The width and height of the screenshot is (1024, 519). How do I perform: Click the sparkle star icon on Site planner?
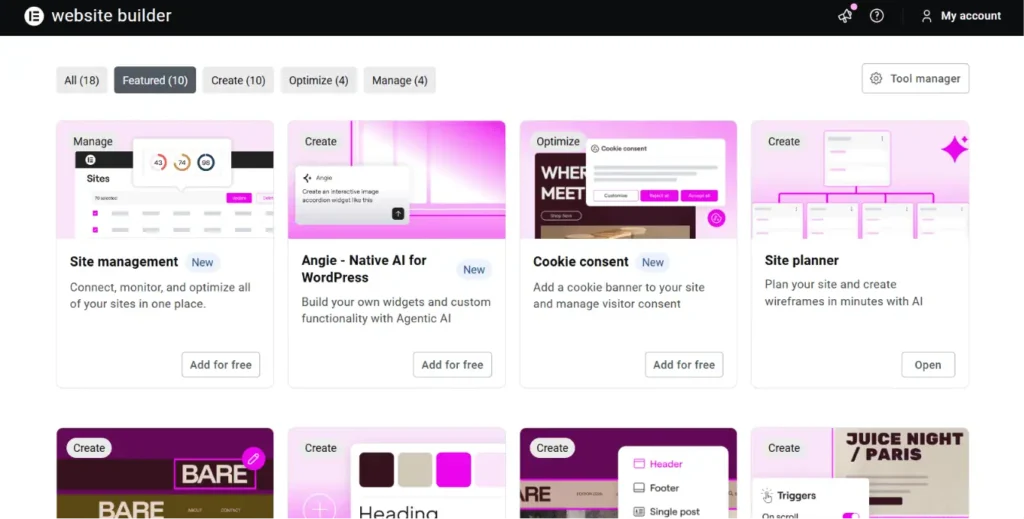tap(955, 149)
